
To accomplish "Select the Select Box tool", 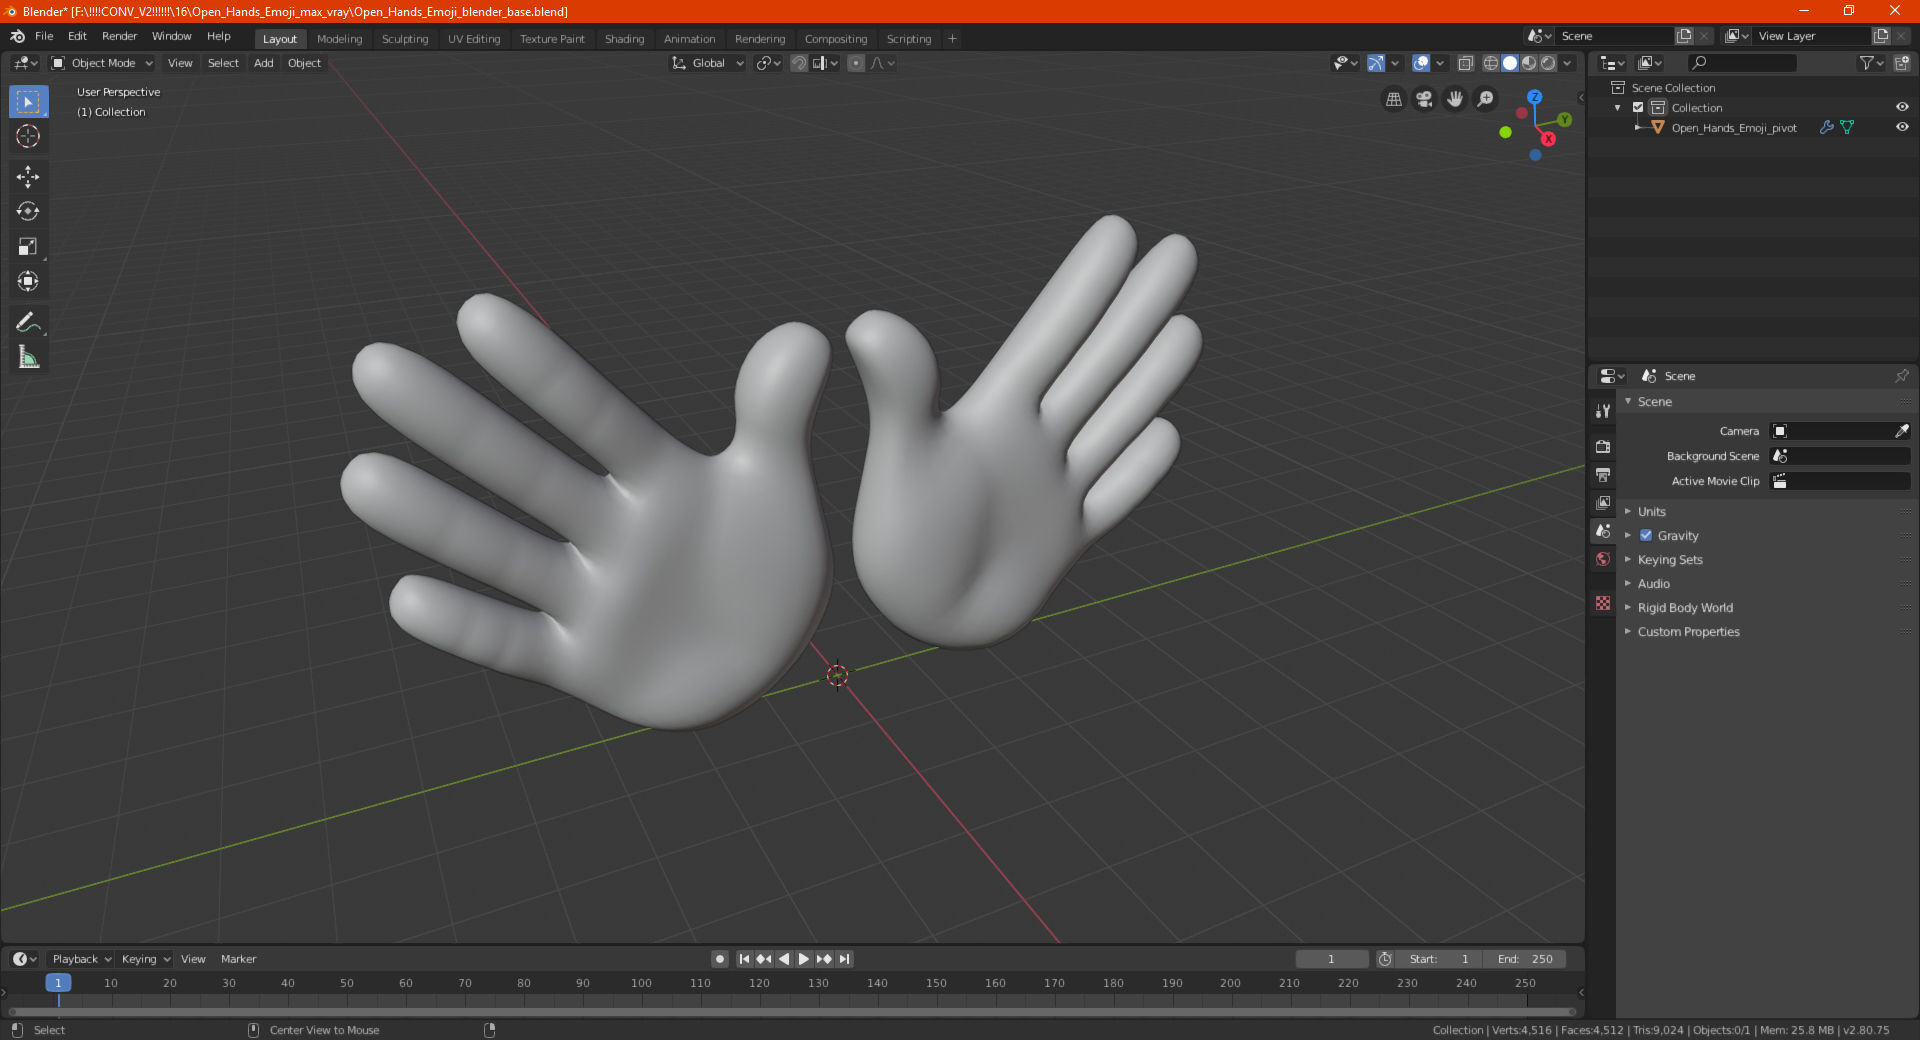I will [28, 102].
